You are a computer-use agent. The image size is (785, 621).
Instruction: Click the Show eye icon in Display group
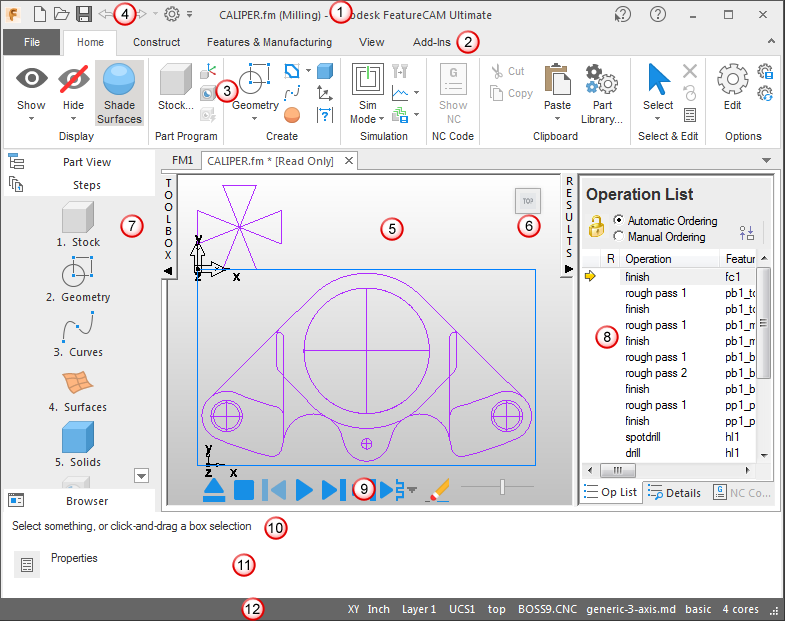[x=31, y=78]
